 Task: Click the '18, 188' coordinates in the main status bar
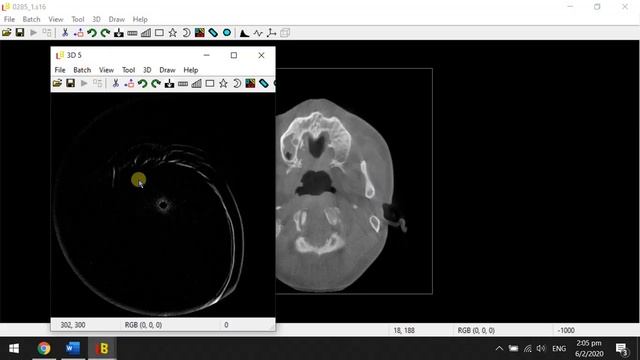[404, 330]
